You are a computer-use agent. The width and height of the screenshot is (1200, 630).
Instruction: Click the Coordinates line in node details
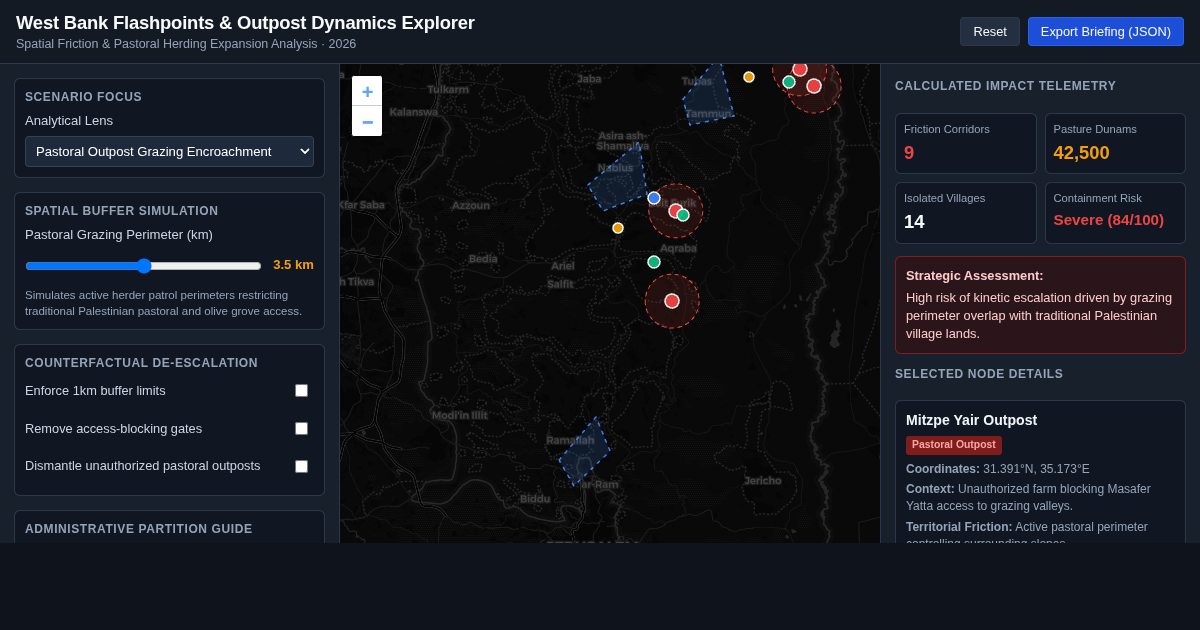click(998, 469)
